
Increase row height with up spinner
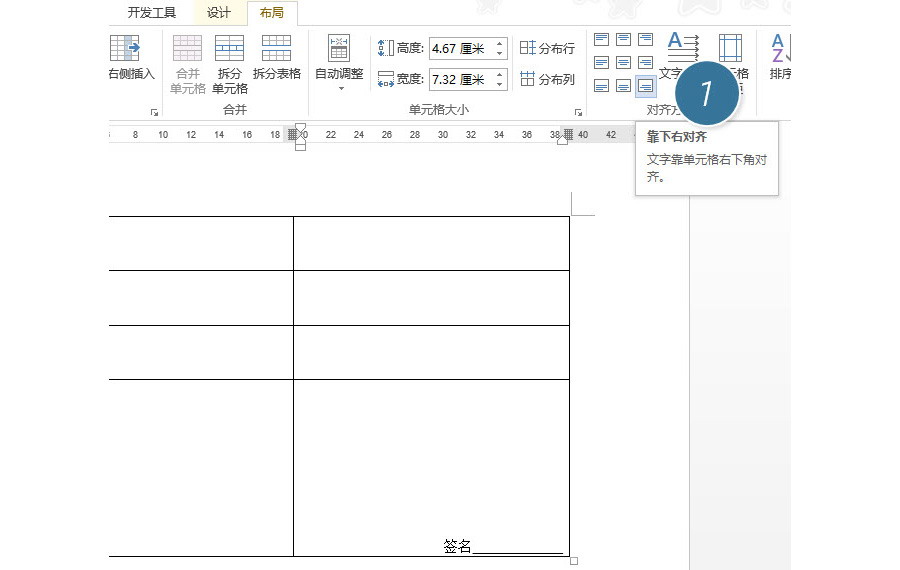point(500,44)
